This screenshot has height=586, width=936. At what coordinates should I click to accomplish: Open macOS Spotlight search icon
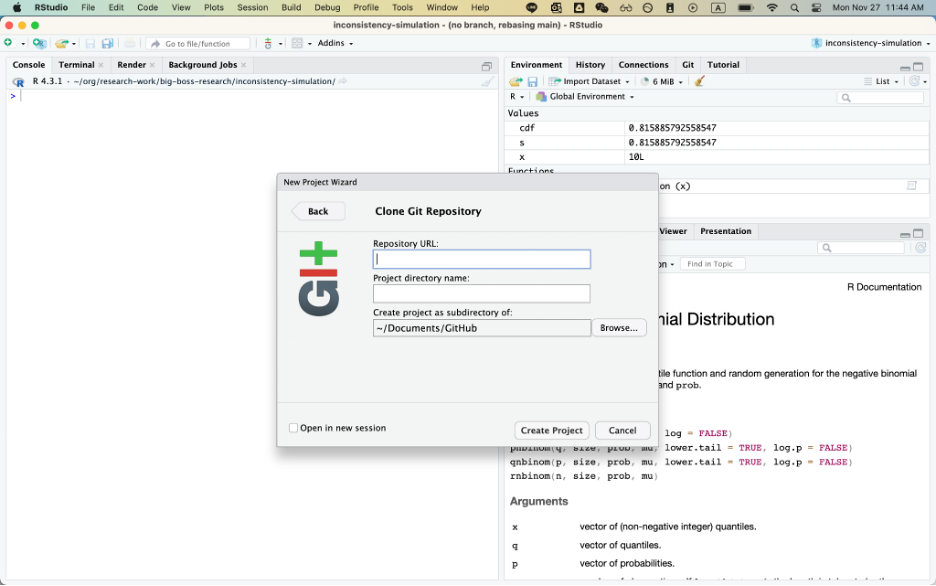click(x=795, y=8)
